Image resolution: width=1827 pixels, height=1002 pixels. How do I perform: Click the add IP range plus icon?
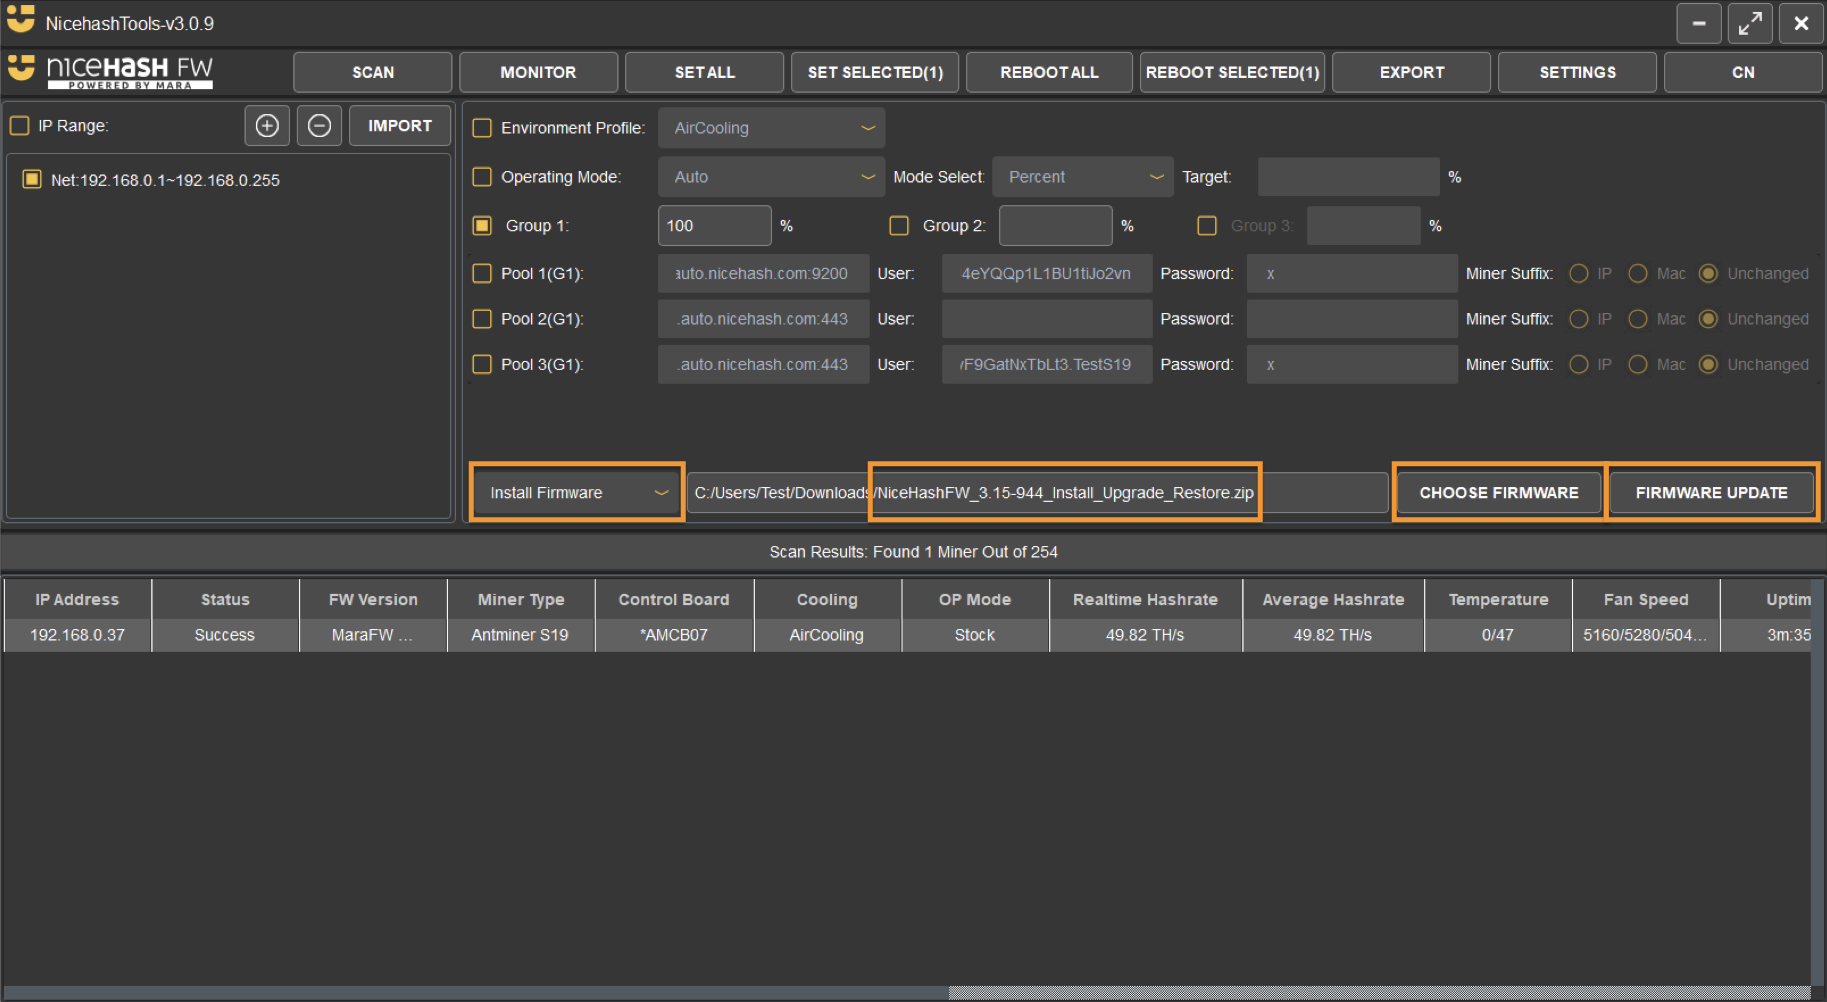click(x=266, y=125)
